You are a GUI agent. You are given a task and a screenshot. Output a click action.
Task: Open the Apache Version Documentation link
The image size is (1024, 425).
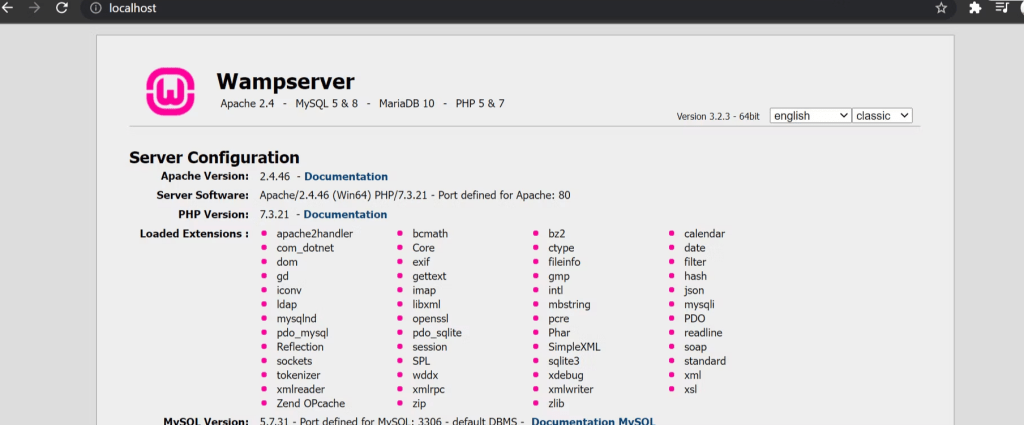tap(345, 177)
